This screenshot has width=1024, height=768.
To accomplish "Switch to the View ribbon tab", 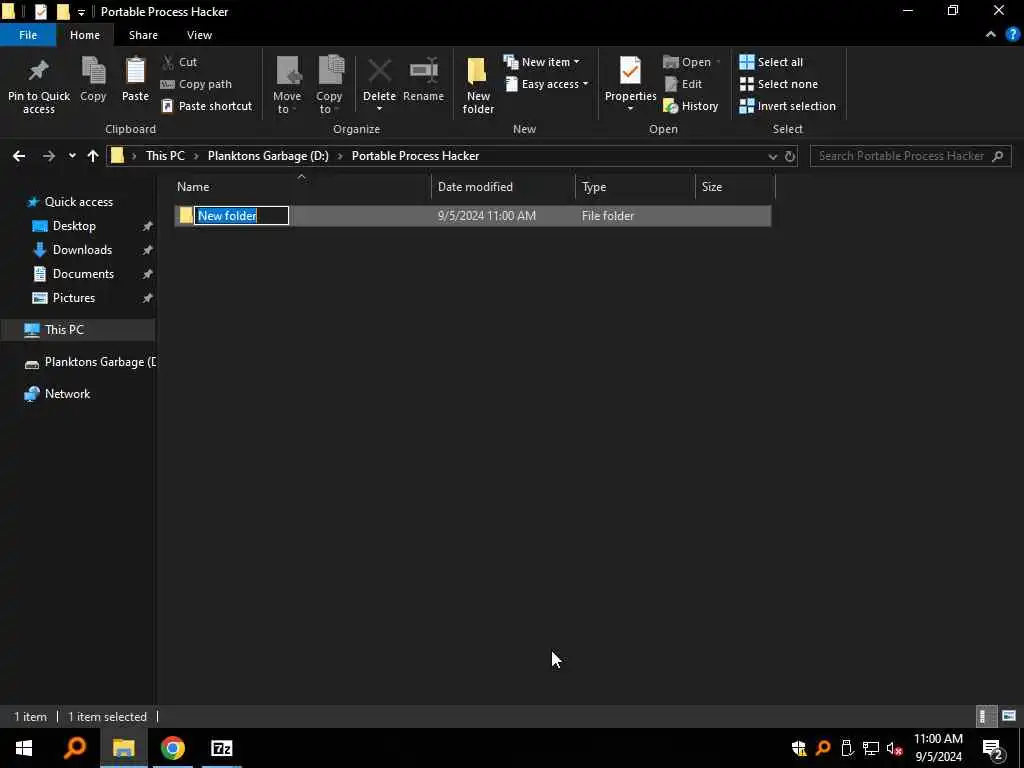I will tap(199, 35).
